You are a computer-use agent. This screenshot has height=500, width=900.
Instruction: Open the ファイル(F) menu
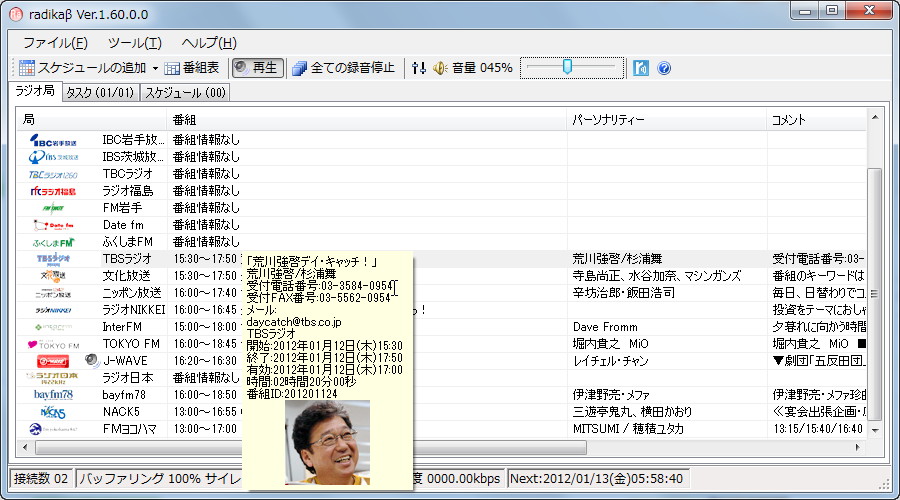coord(55,43)
